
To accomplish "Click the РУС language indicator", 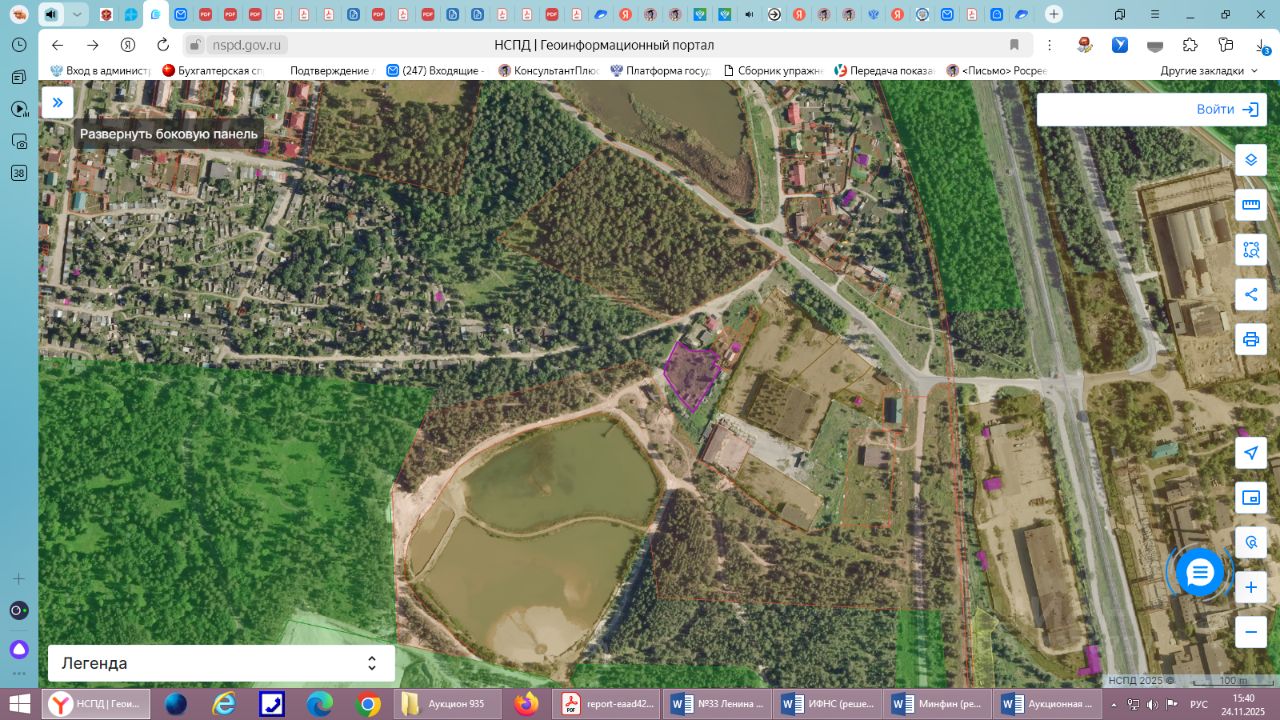I will 1199,705.
